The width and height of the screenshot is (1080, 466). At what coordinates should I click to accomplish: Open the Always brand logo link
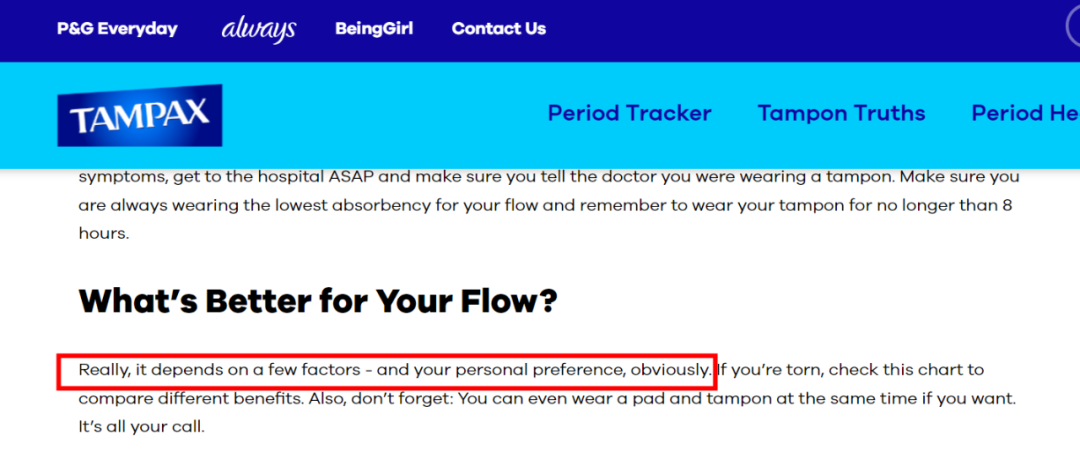259,30
